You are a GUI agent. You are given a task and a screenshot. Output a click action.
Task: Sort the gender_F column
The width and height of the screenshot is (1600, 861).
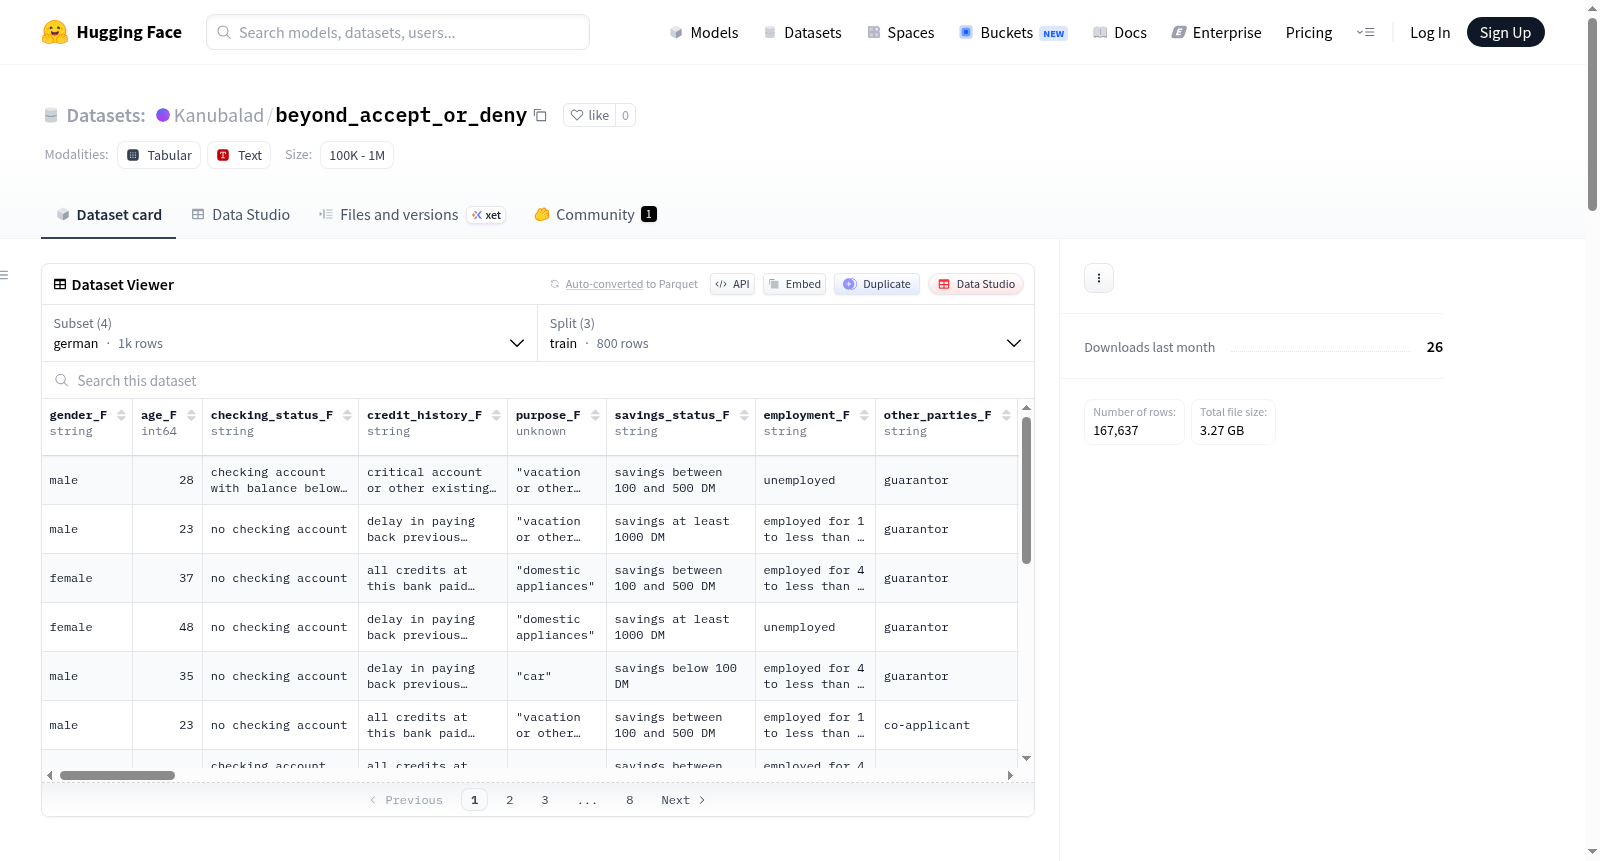pyautogui.click(x=121, y=415)
